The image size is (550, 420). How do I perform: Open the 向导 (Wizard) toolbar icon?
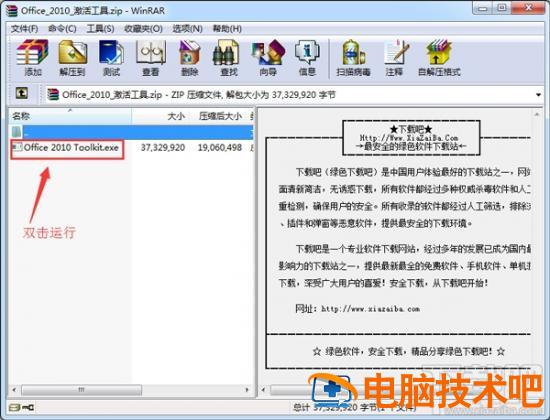pyautogui.click(x=268, y=53)
